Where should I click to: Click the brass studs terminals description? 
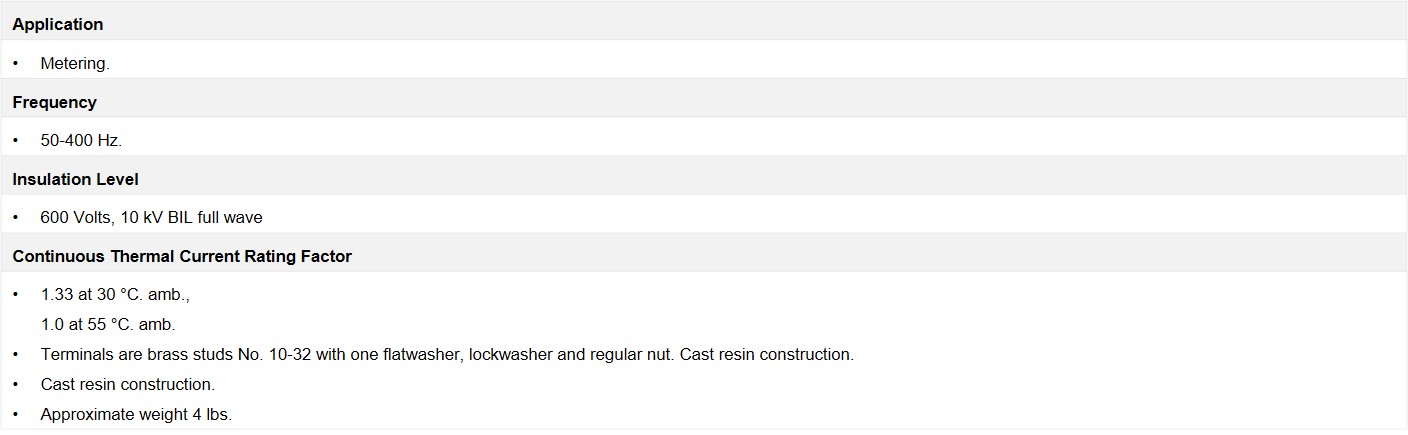tap(447, 354)
